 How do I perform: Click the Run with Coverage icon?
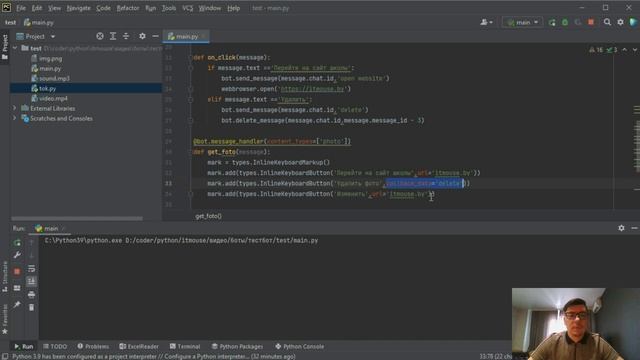(x=578, y=22)
